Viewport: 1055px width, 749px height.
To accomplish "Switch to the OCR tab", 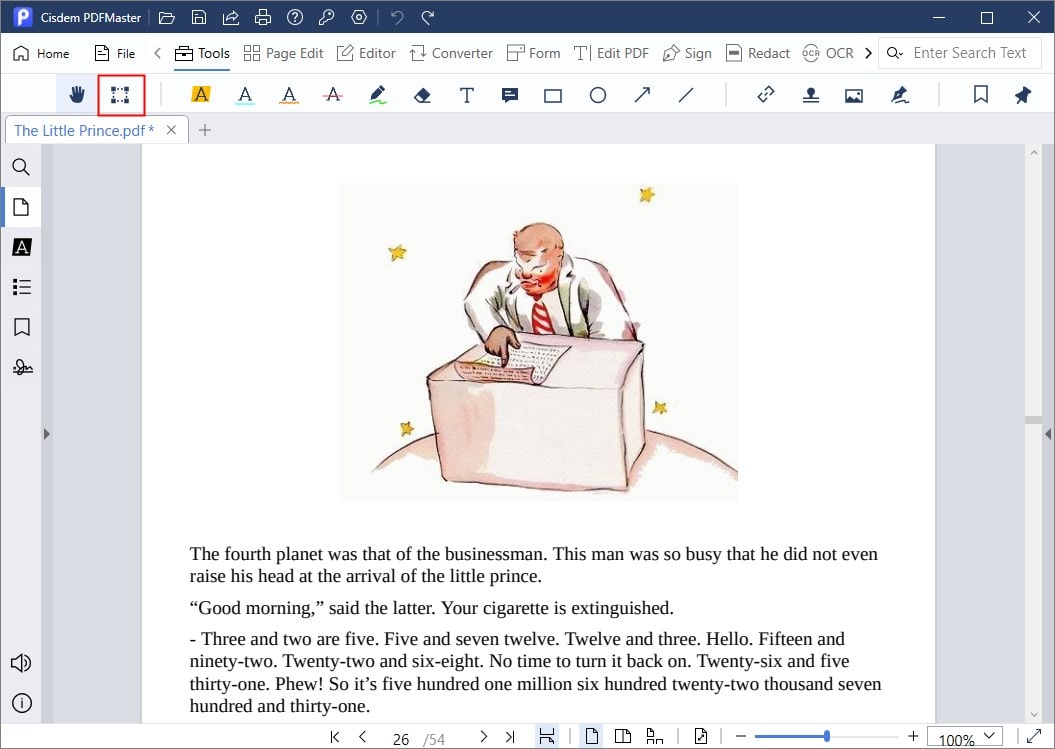I will [x=828, y=53].
